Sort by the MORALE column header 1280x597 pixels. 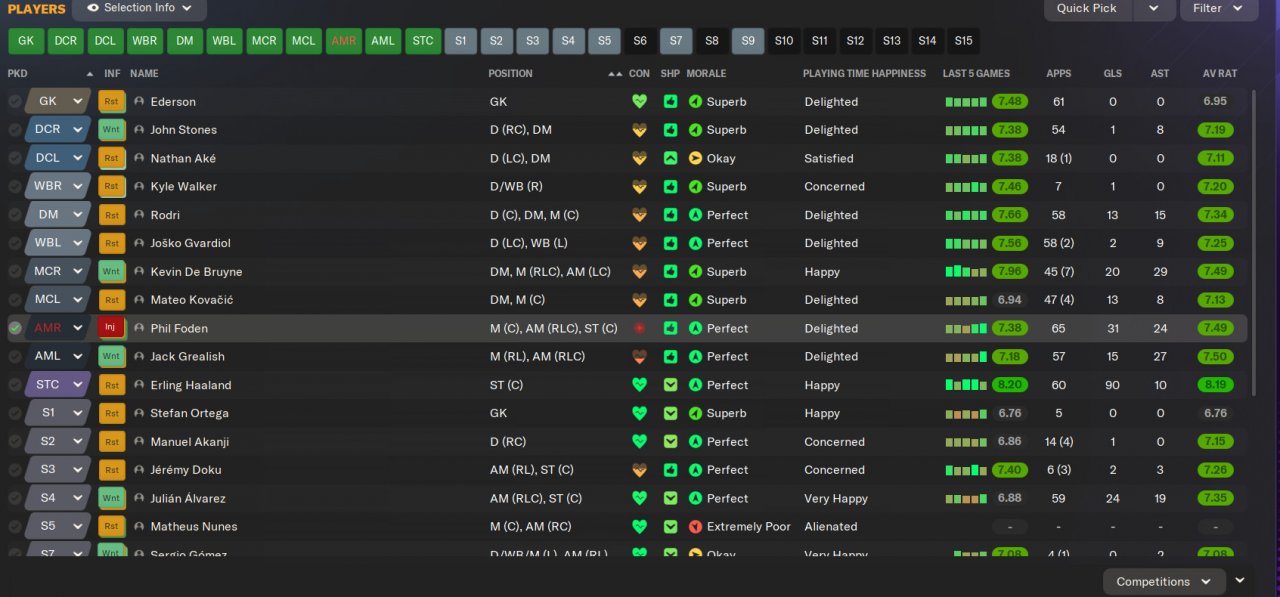tap(706, 74)
